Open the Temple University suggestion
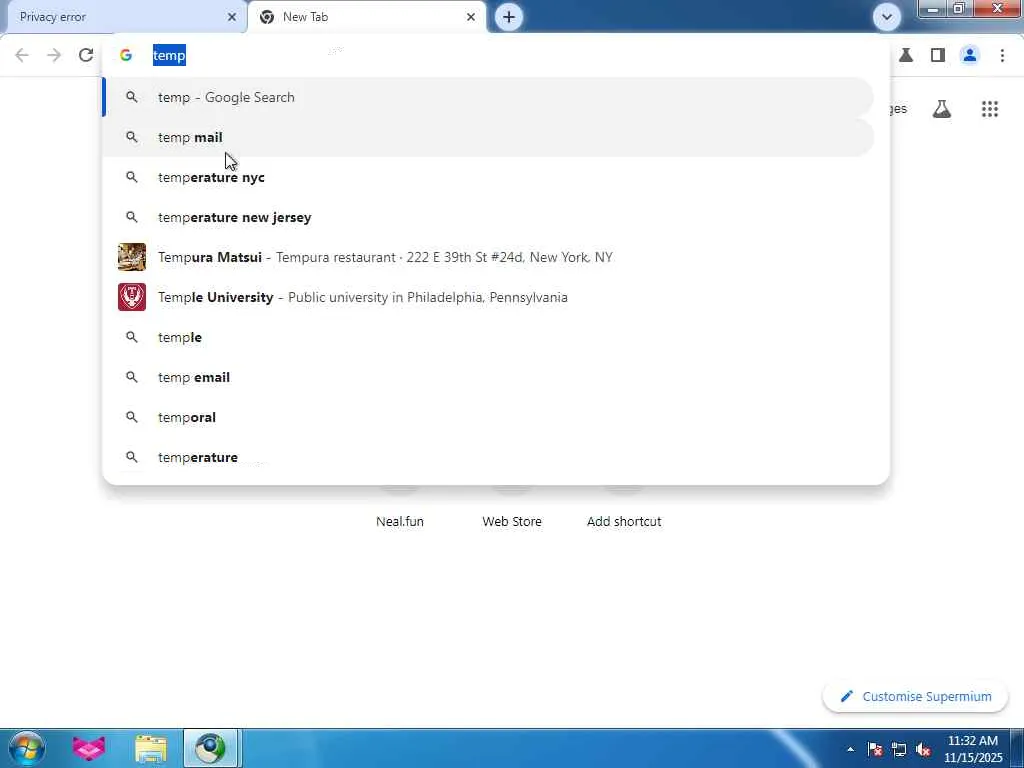 pos(488,297)
